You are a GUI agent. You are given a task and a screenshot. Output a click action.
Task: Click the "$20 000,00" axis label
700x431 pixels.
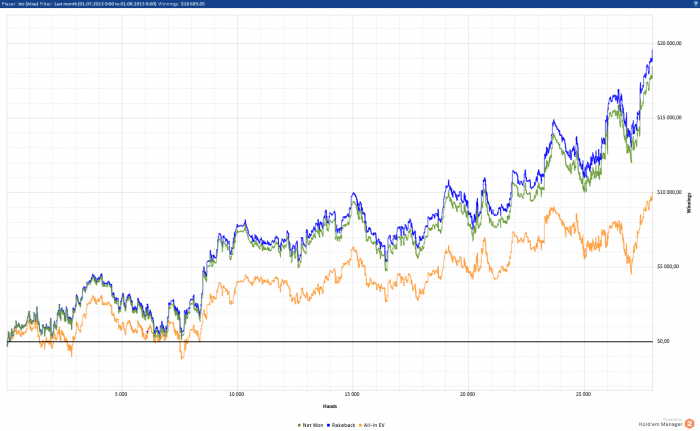click(669, 43)
